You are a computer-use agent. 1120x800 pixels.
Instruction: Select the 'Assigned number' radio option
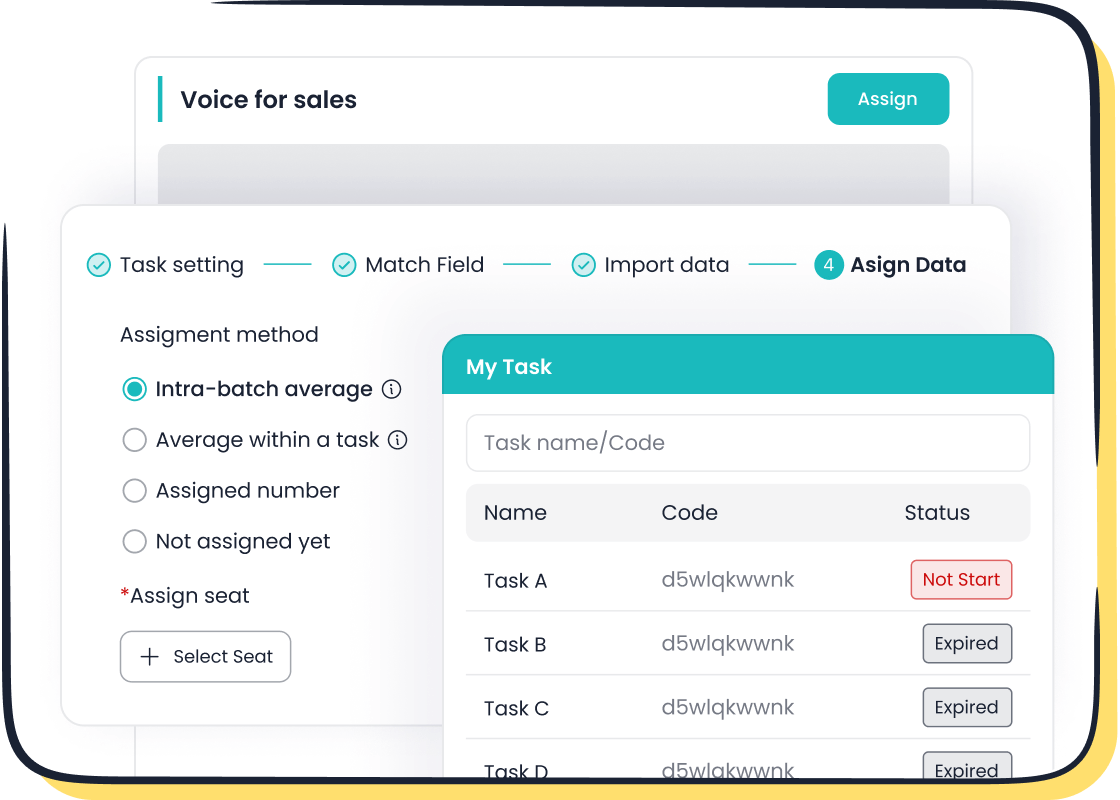(135, 491)
